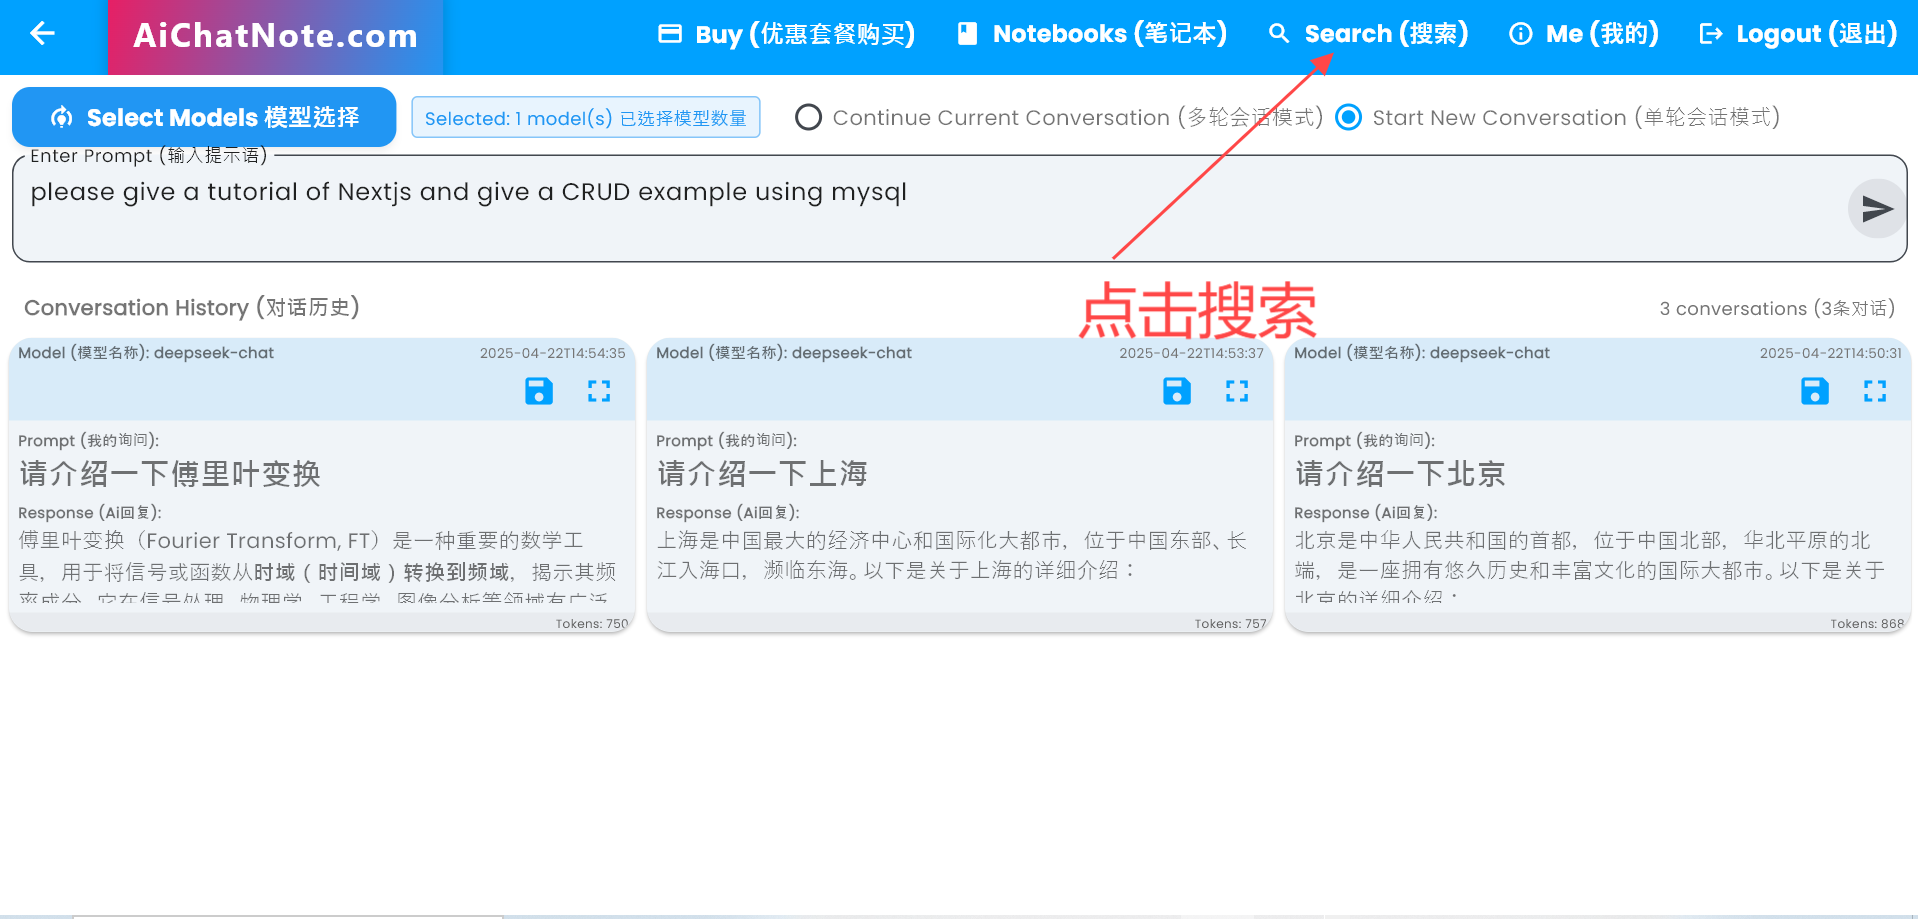Open Search in the top navigation
This screenshot has width=1918, height=919.
pyautogui.click(x=1368, y=34)
